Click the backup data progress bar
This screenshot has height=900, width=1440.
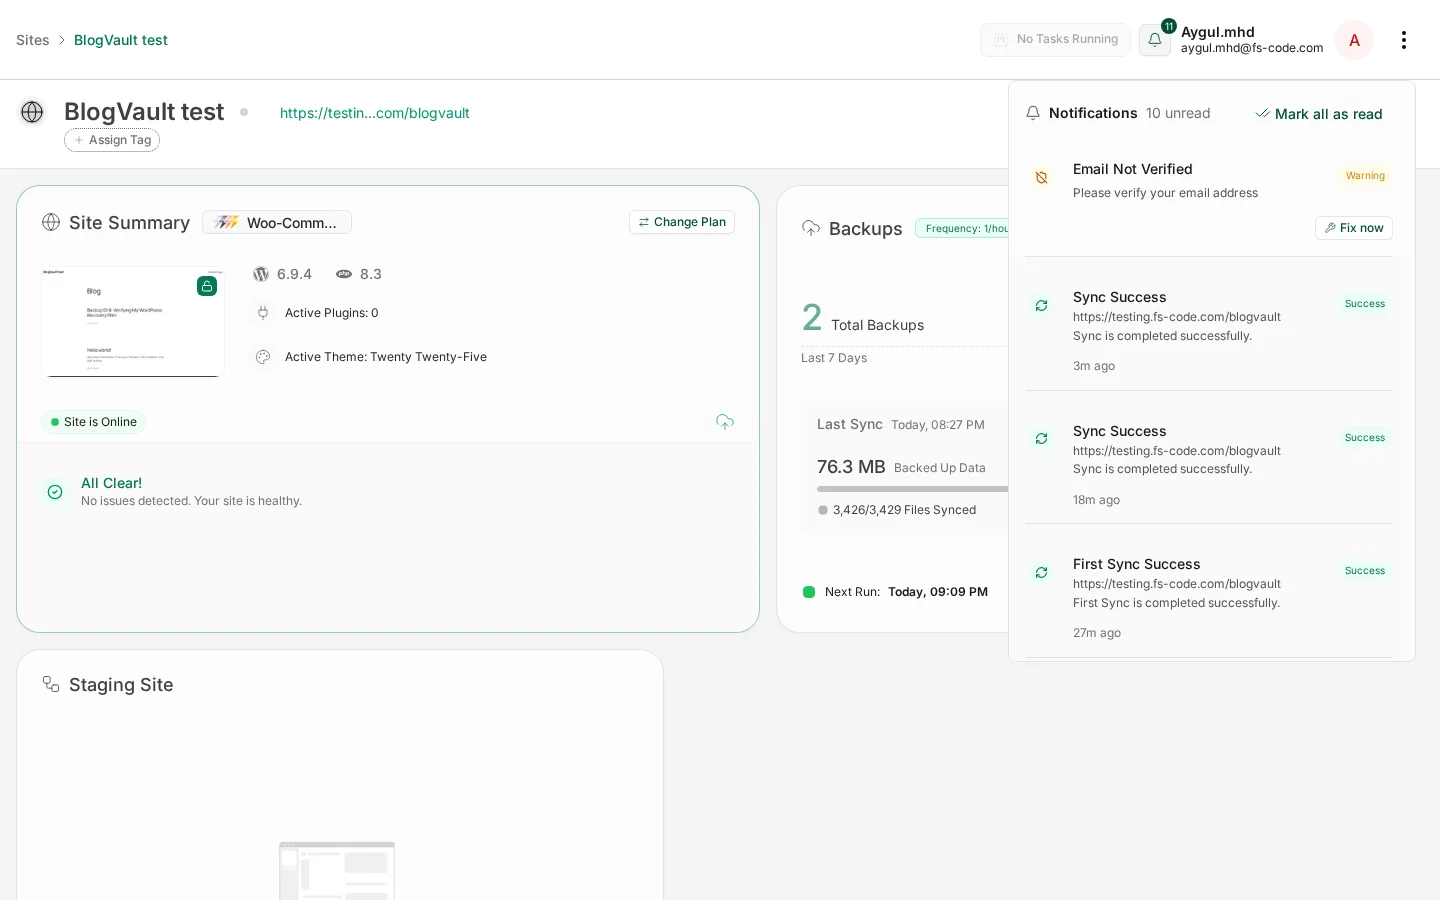pos(912,489)
